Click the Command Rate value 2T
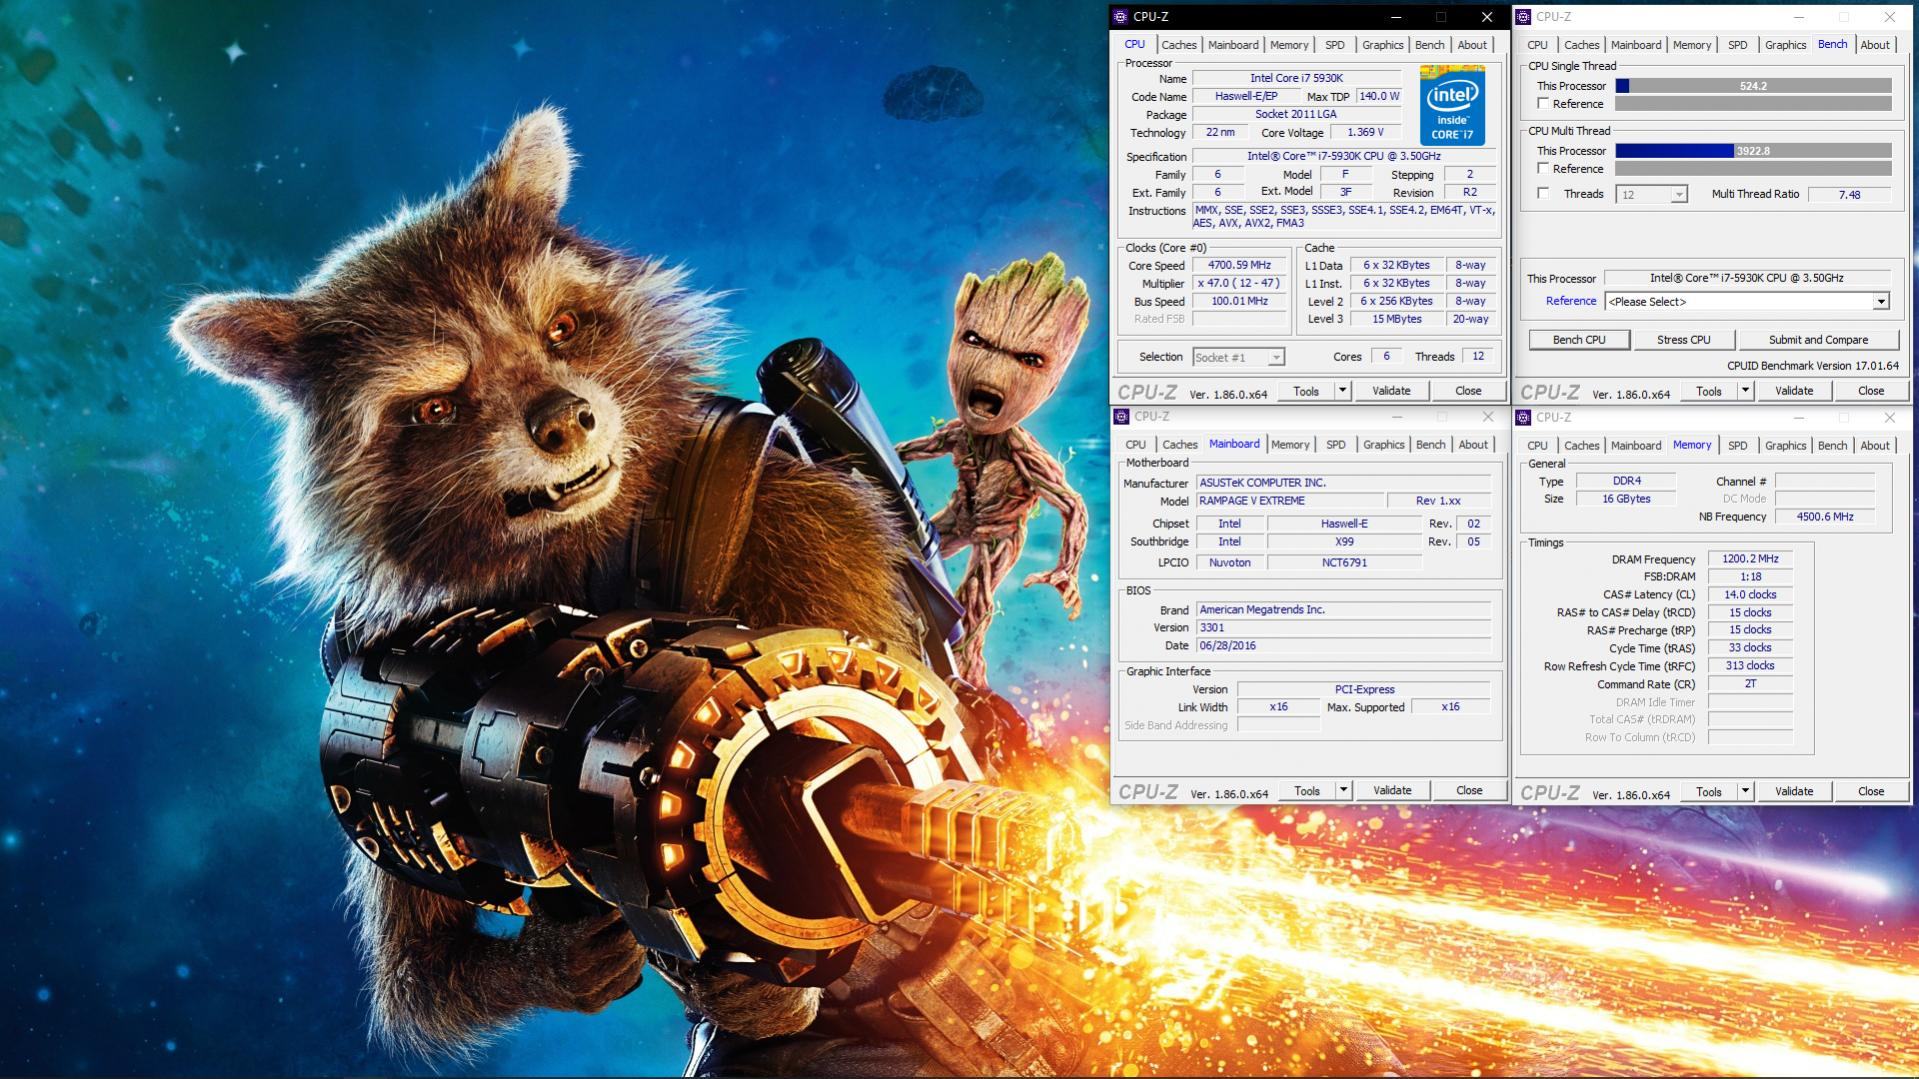Image resolution: width=1919 pixels, height=1079 pixels. pyautogui.click(x=1750, y=684)
